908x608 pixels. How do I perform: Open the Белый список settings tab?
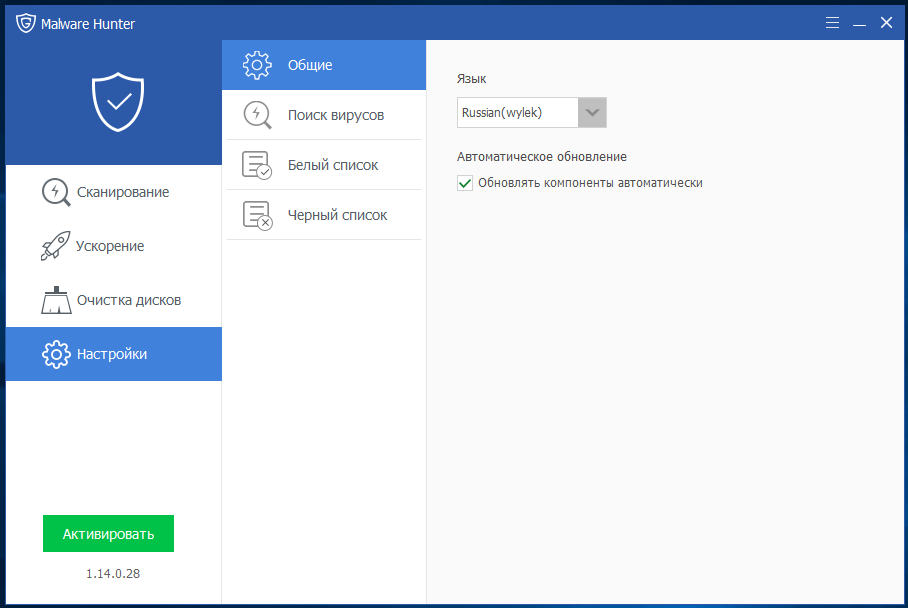tap(324, 165)
